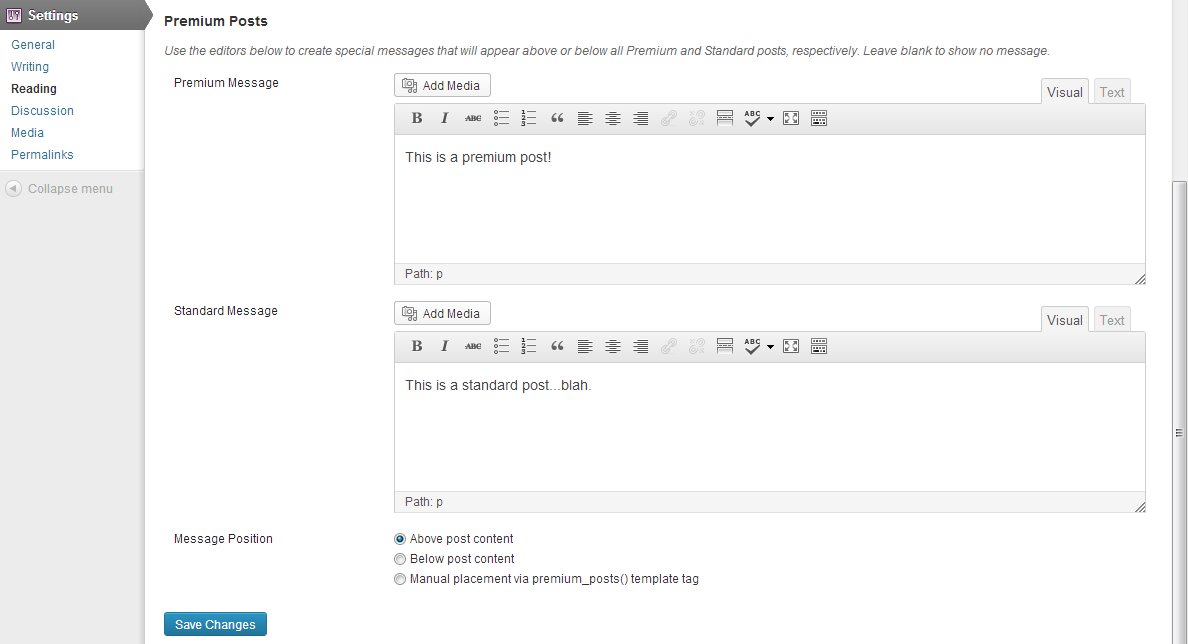Viewport: 1188px width, 644px height.
Task: Open Permalinks settings page
Action: tap(42, 155)
